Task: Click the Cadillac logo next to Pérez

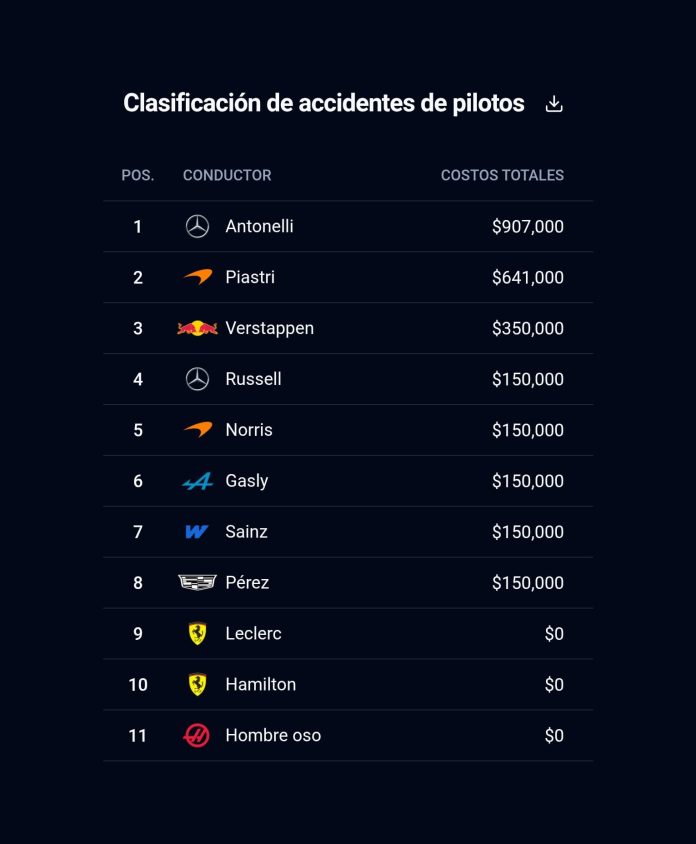Action: click(197, 582)
